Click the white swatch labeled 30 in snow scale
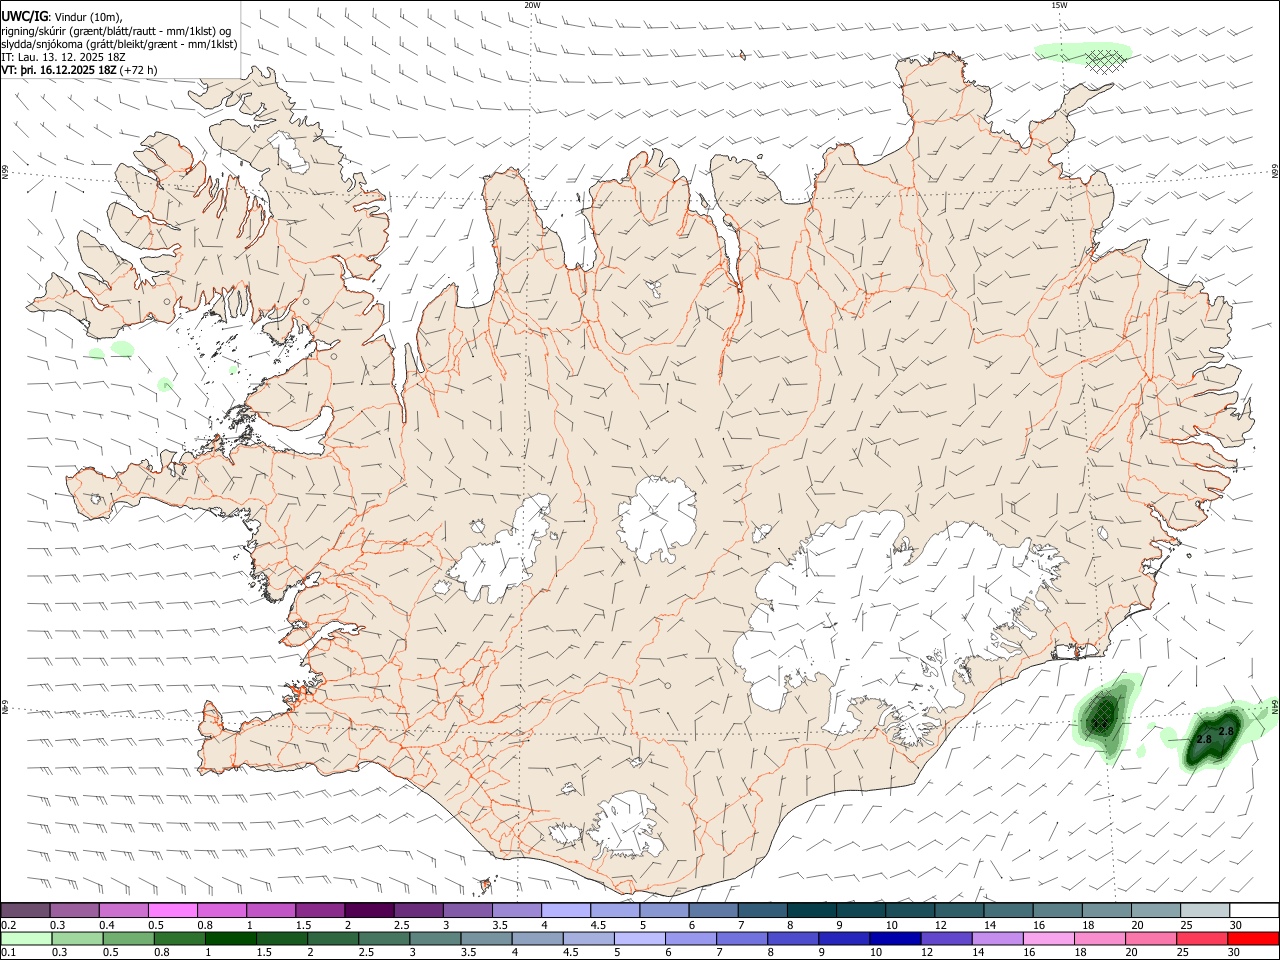The width and height of the screenshot is (1280, 960). pyautogui.click(x=1252, y=910)
